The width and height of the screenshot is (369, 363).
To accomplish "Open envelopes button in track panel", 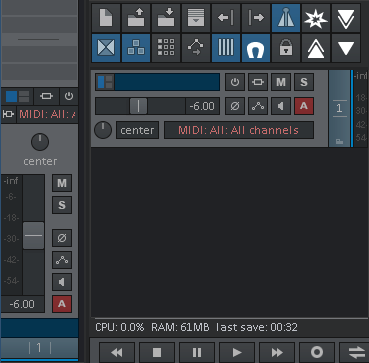I will click(x=258, y=106).
